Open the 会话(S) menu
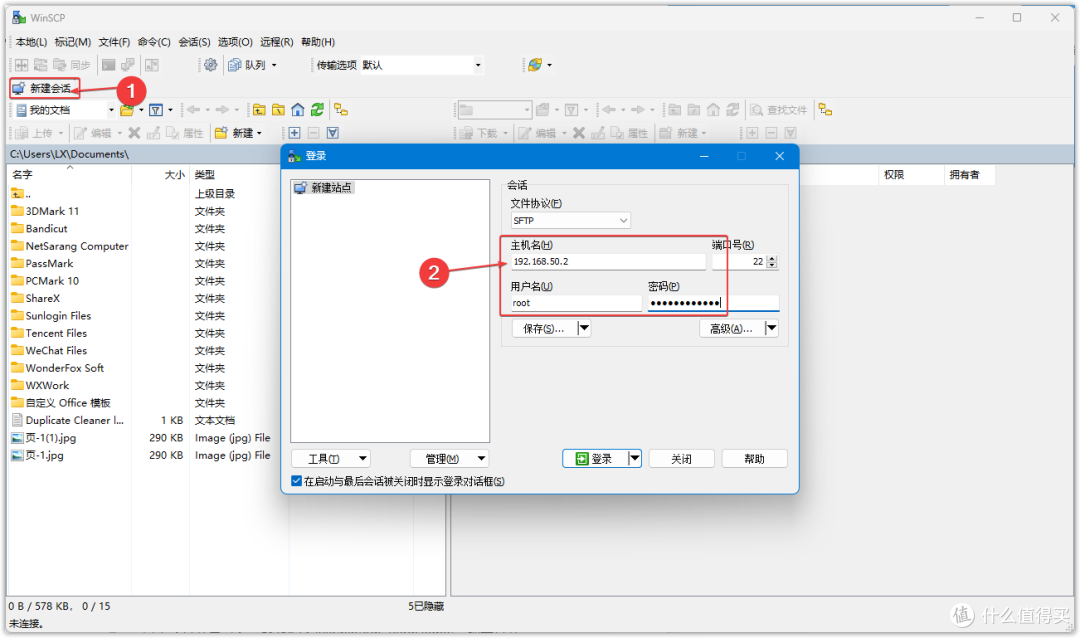The image size is (1080, 638). 195,43
